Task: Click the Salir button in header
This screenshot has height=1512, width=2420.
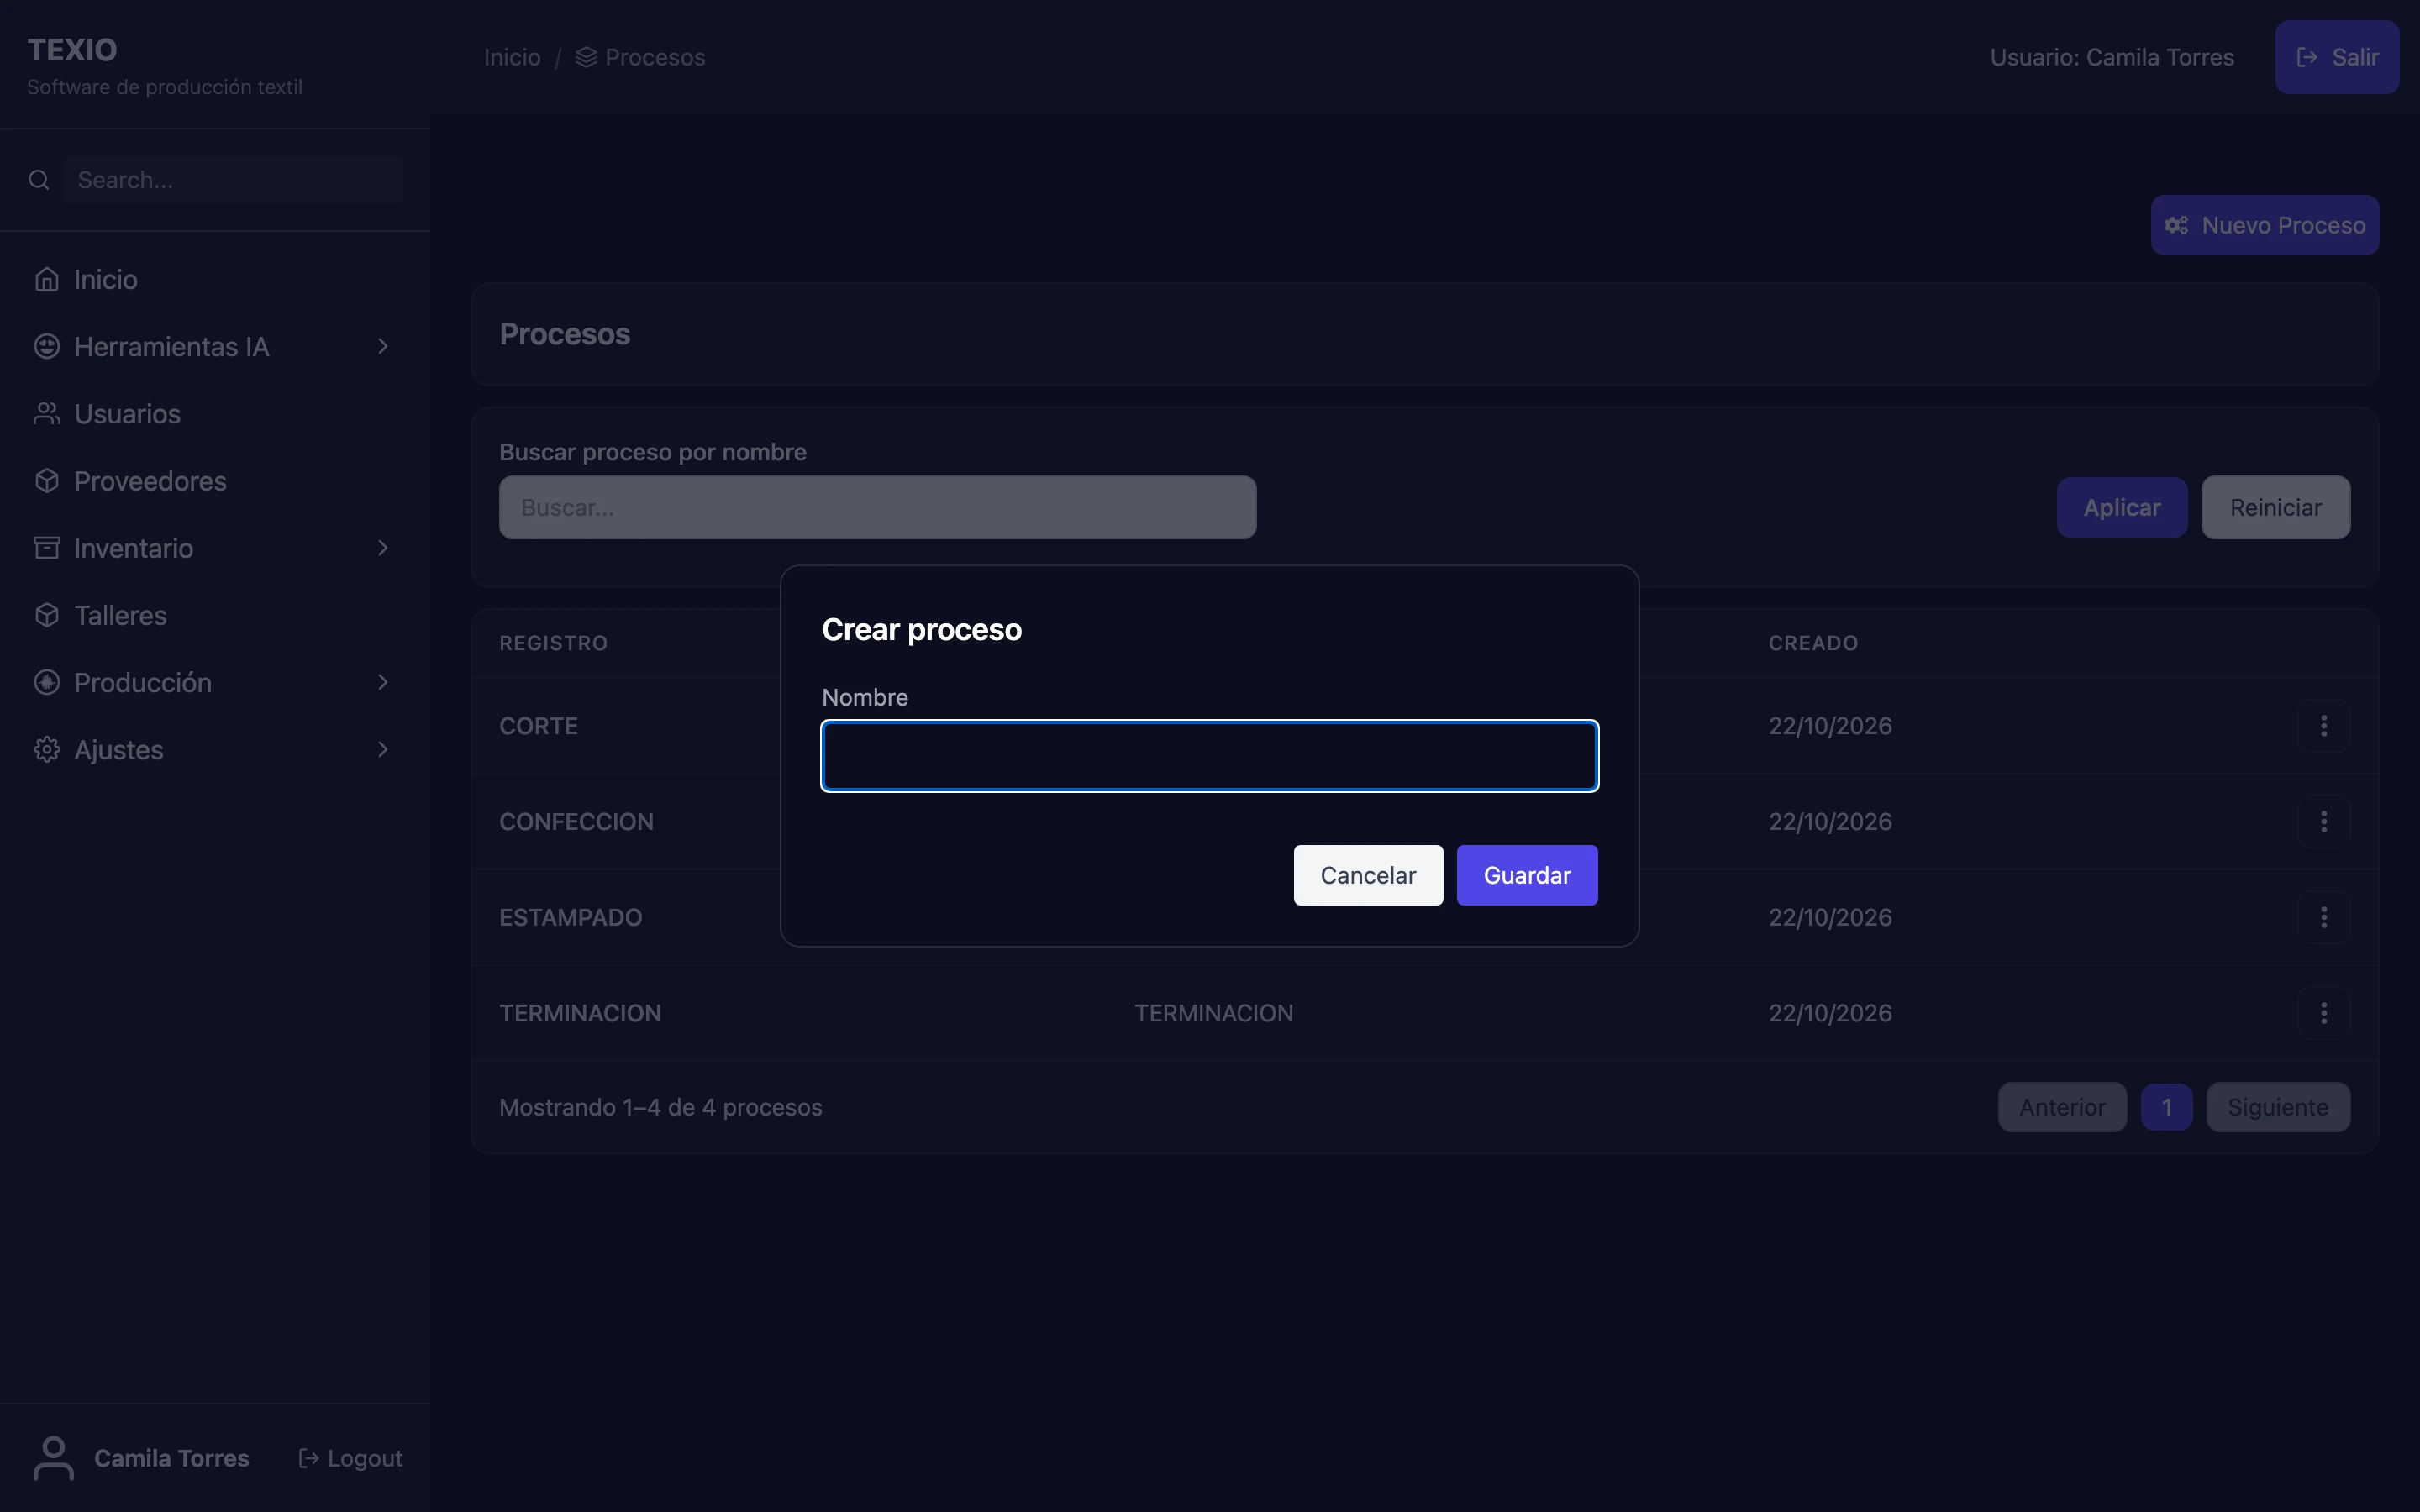Action: (2337, 57)
